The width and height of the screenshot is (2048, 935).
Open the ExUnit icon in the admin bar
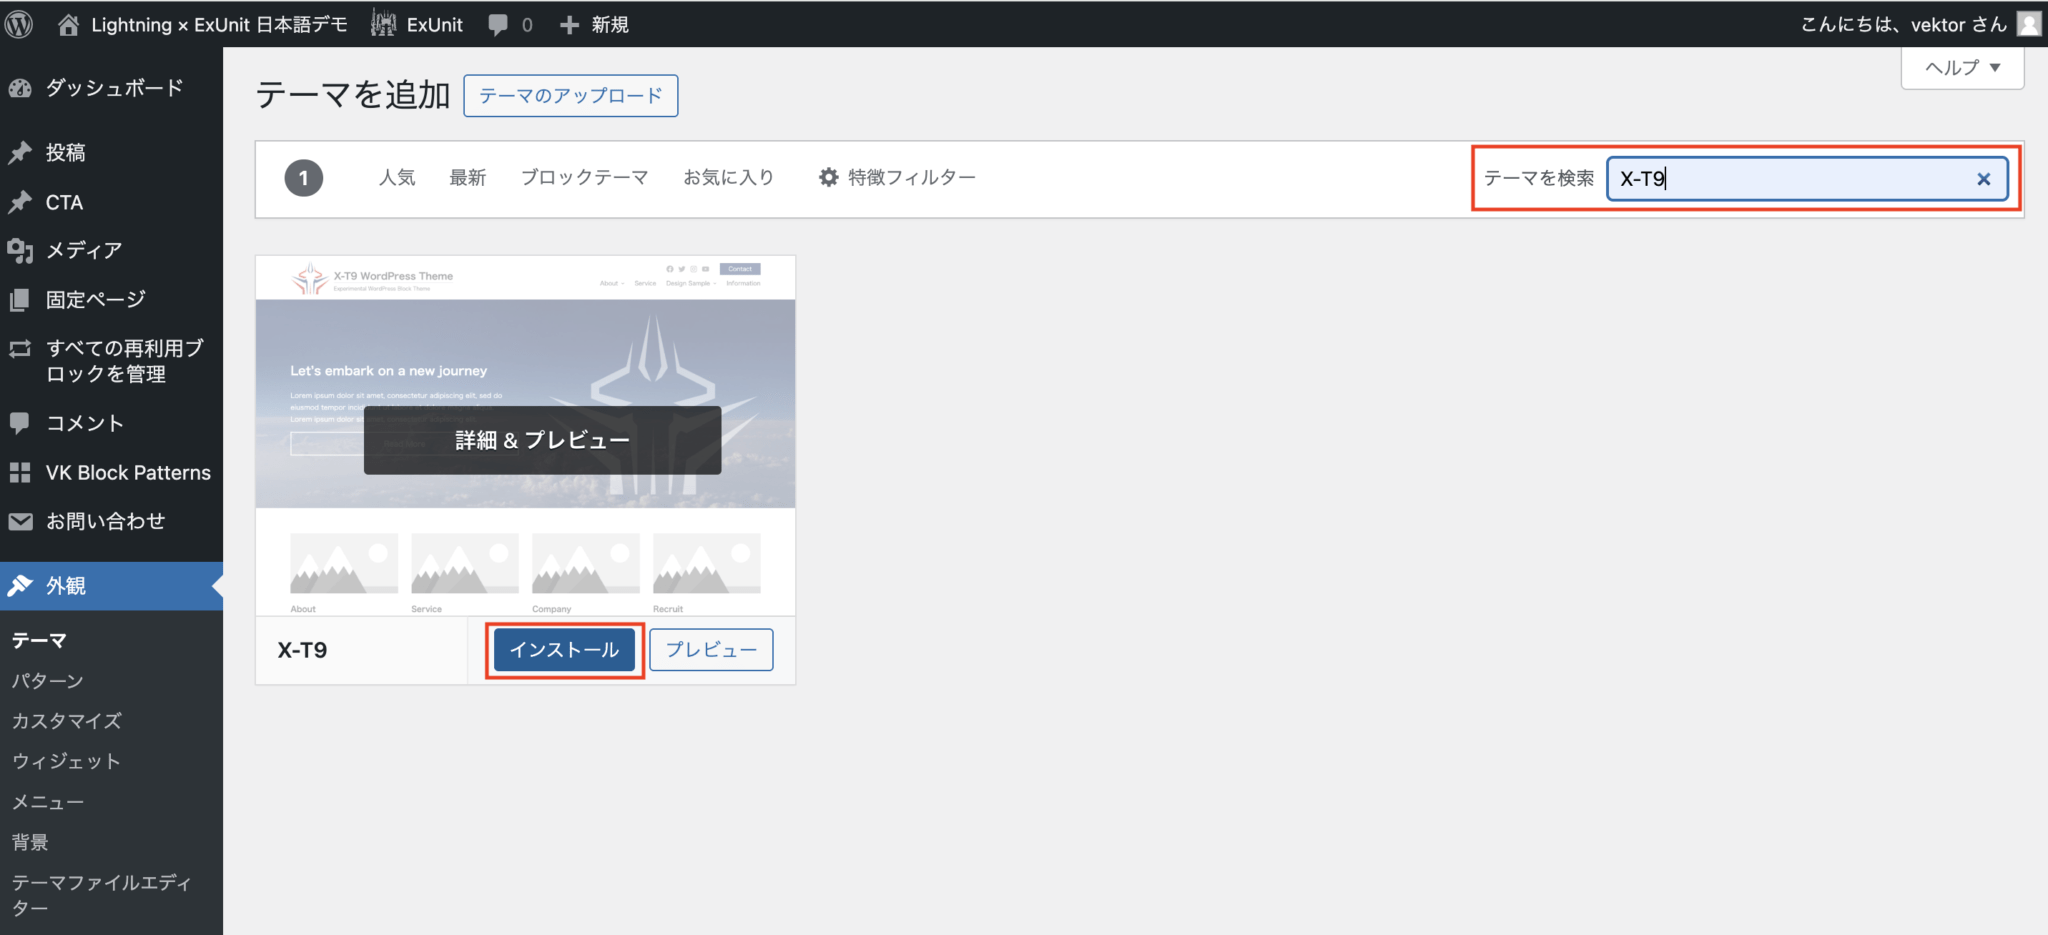click(383, 23)
